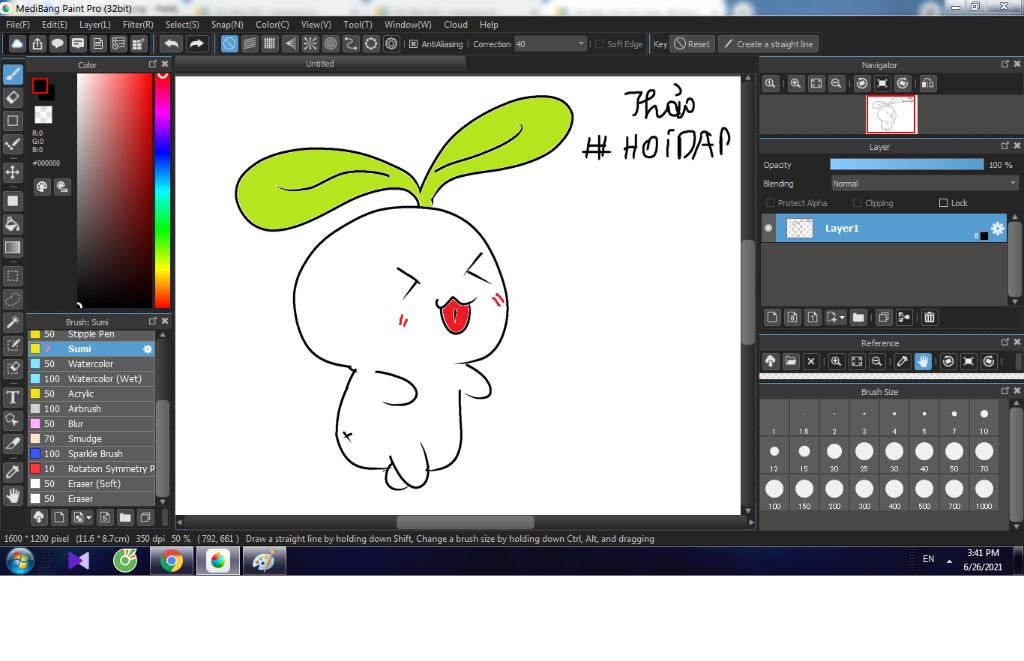
Task: Select the rectangular Select tool
Action: click(x=12, y=276)
